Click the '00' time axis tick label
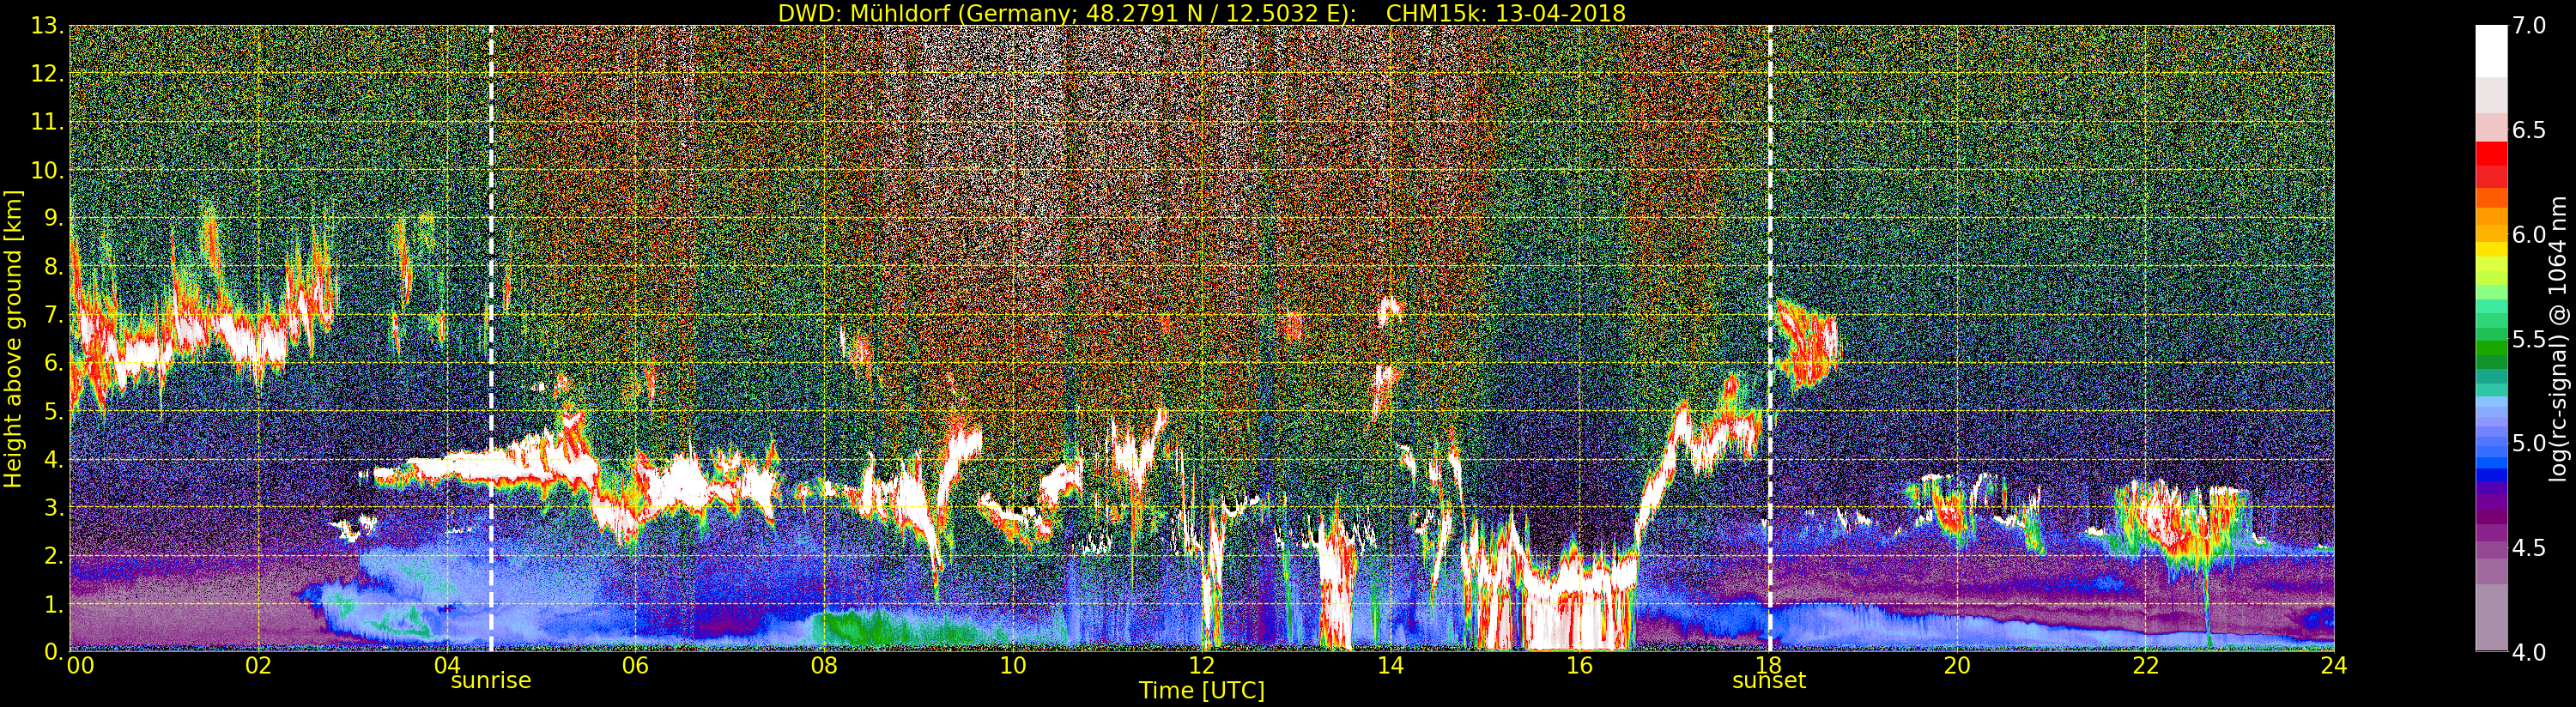 [x=79, y=666]
